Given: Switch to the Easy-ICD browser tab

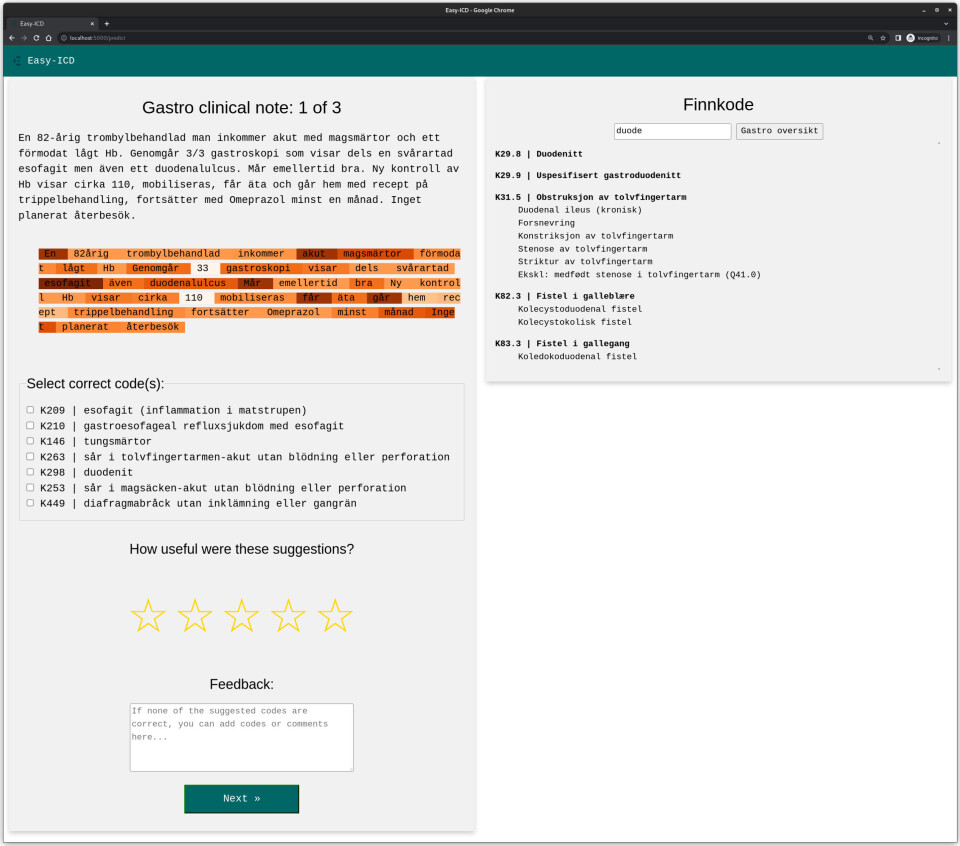Looking at the screenshot, I should point(50,23).
